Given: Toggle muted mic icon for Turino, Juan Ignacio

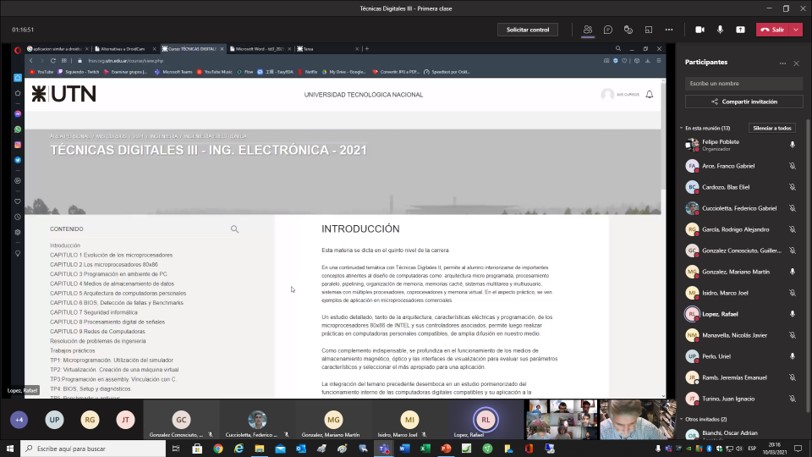Looking at the screenshot, I should coord(792,399).
